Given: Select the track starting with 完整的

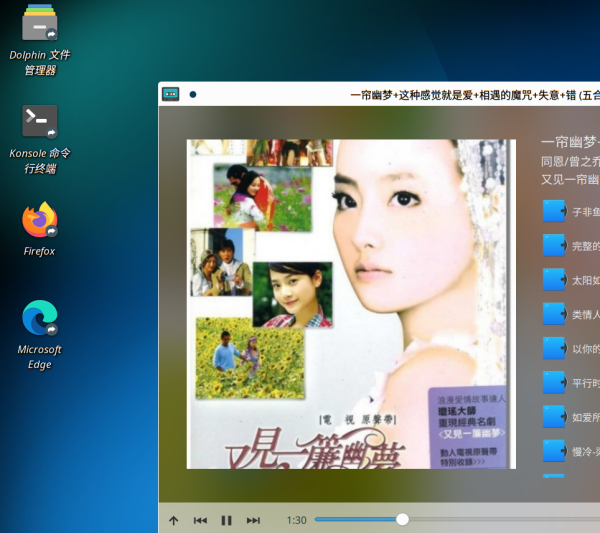Looking at the screenshot, I should 571,246.
